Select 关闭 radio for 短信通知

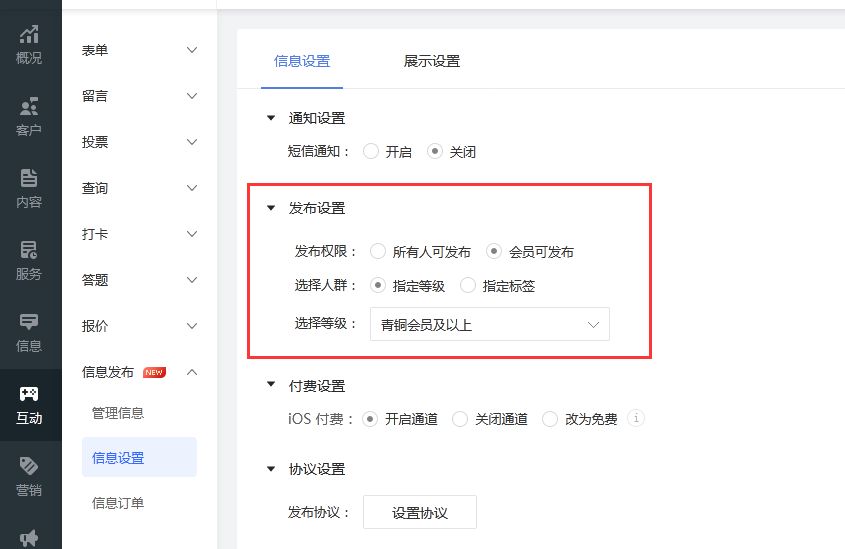435,151
